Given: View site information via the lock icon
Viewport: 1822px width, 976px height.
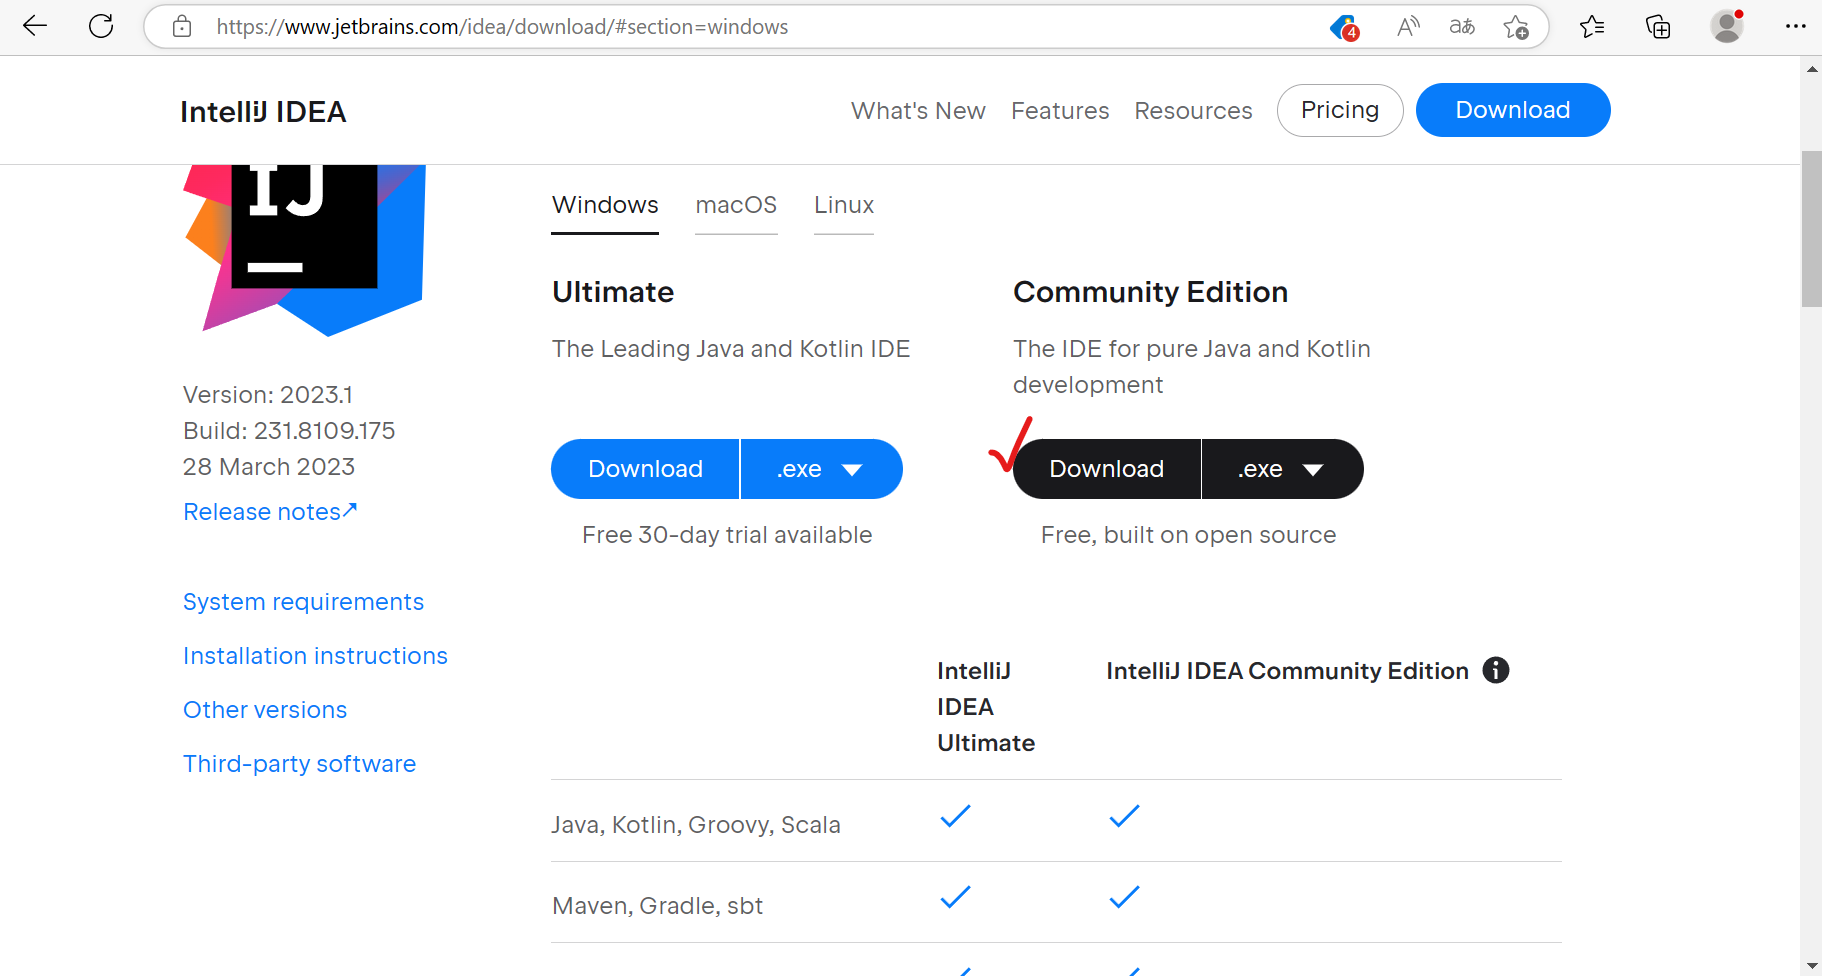Looking at the screenshot, I should [x=182, y=27].
